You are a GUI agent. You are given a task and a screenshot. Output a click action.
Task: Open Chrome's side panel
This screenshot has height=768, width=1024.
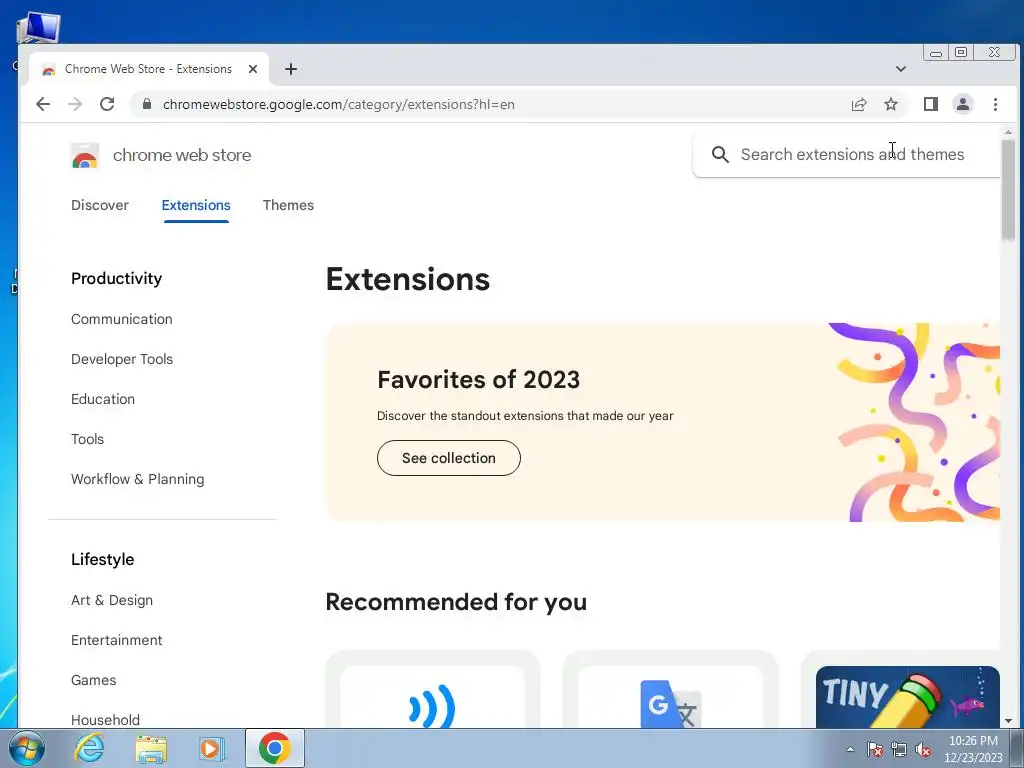coord(931,104)
